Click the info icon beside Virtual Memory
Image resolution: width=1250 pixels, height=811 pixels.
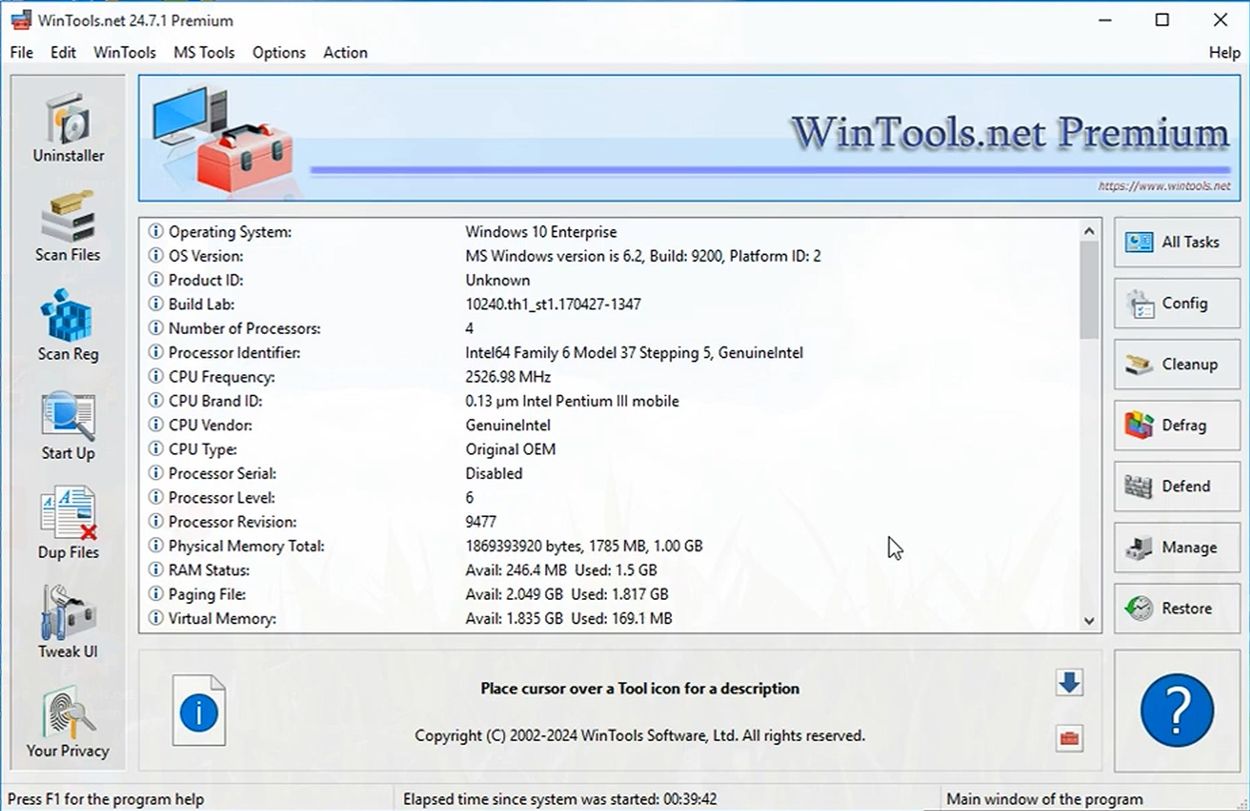[156, 618]
